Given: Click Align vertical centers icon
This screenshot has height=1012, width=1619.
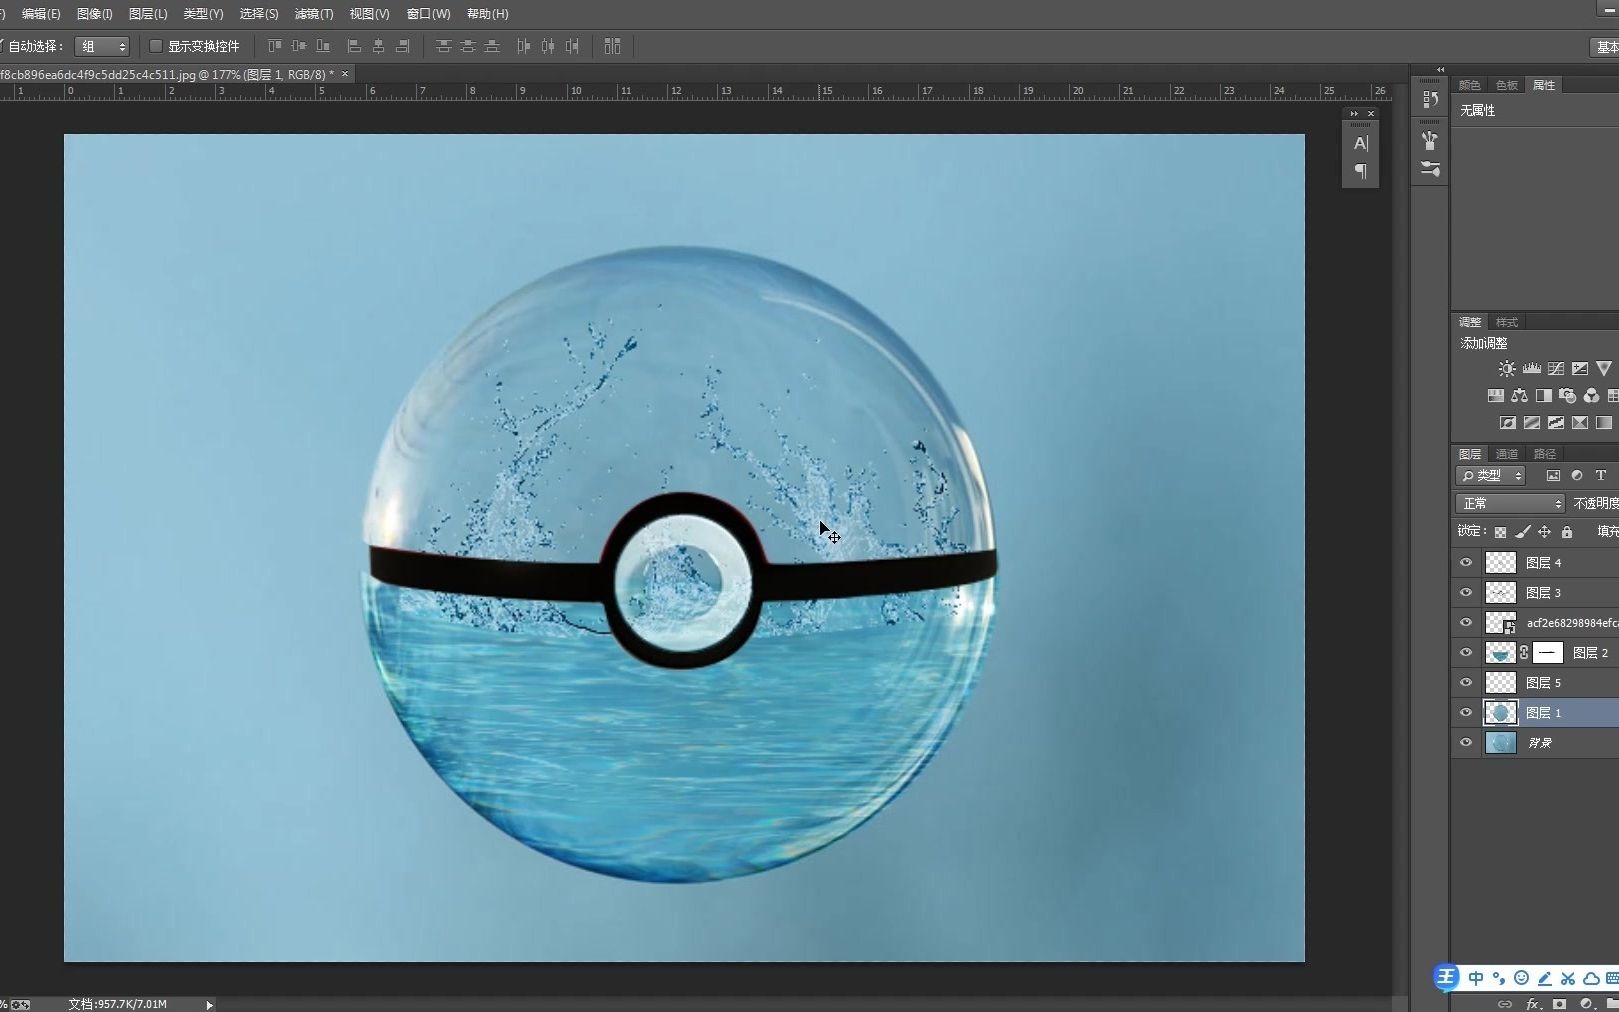Looking at the screenshot, I should (x=299, y=46).
